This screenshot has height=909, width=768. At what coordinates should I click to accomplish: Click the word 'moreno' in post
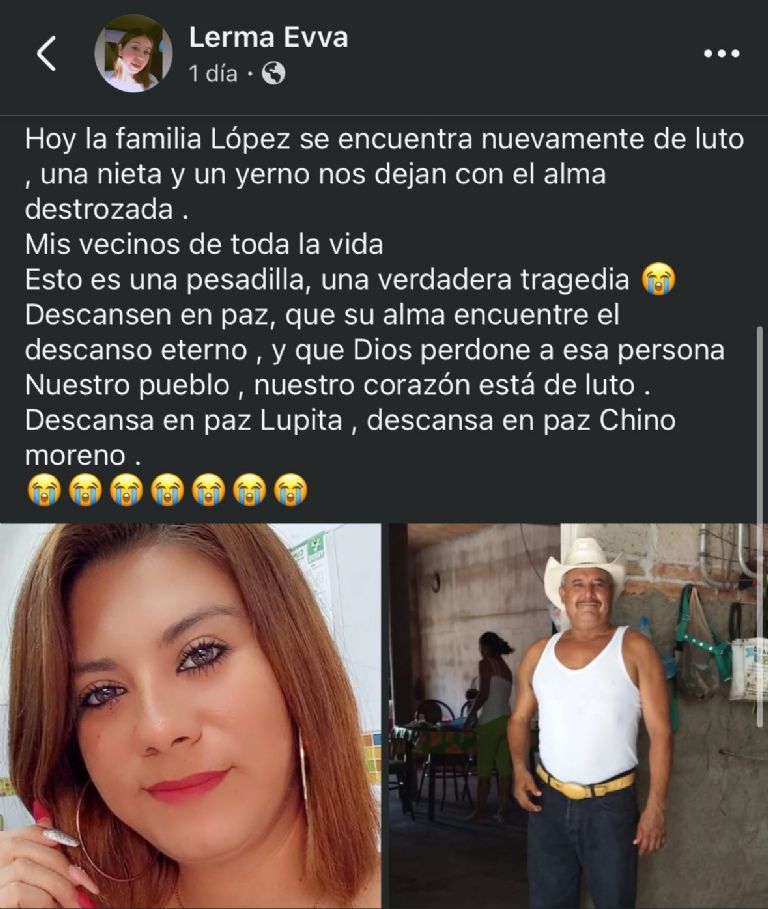coord(75,456)
